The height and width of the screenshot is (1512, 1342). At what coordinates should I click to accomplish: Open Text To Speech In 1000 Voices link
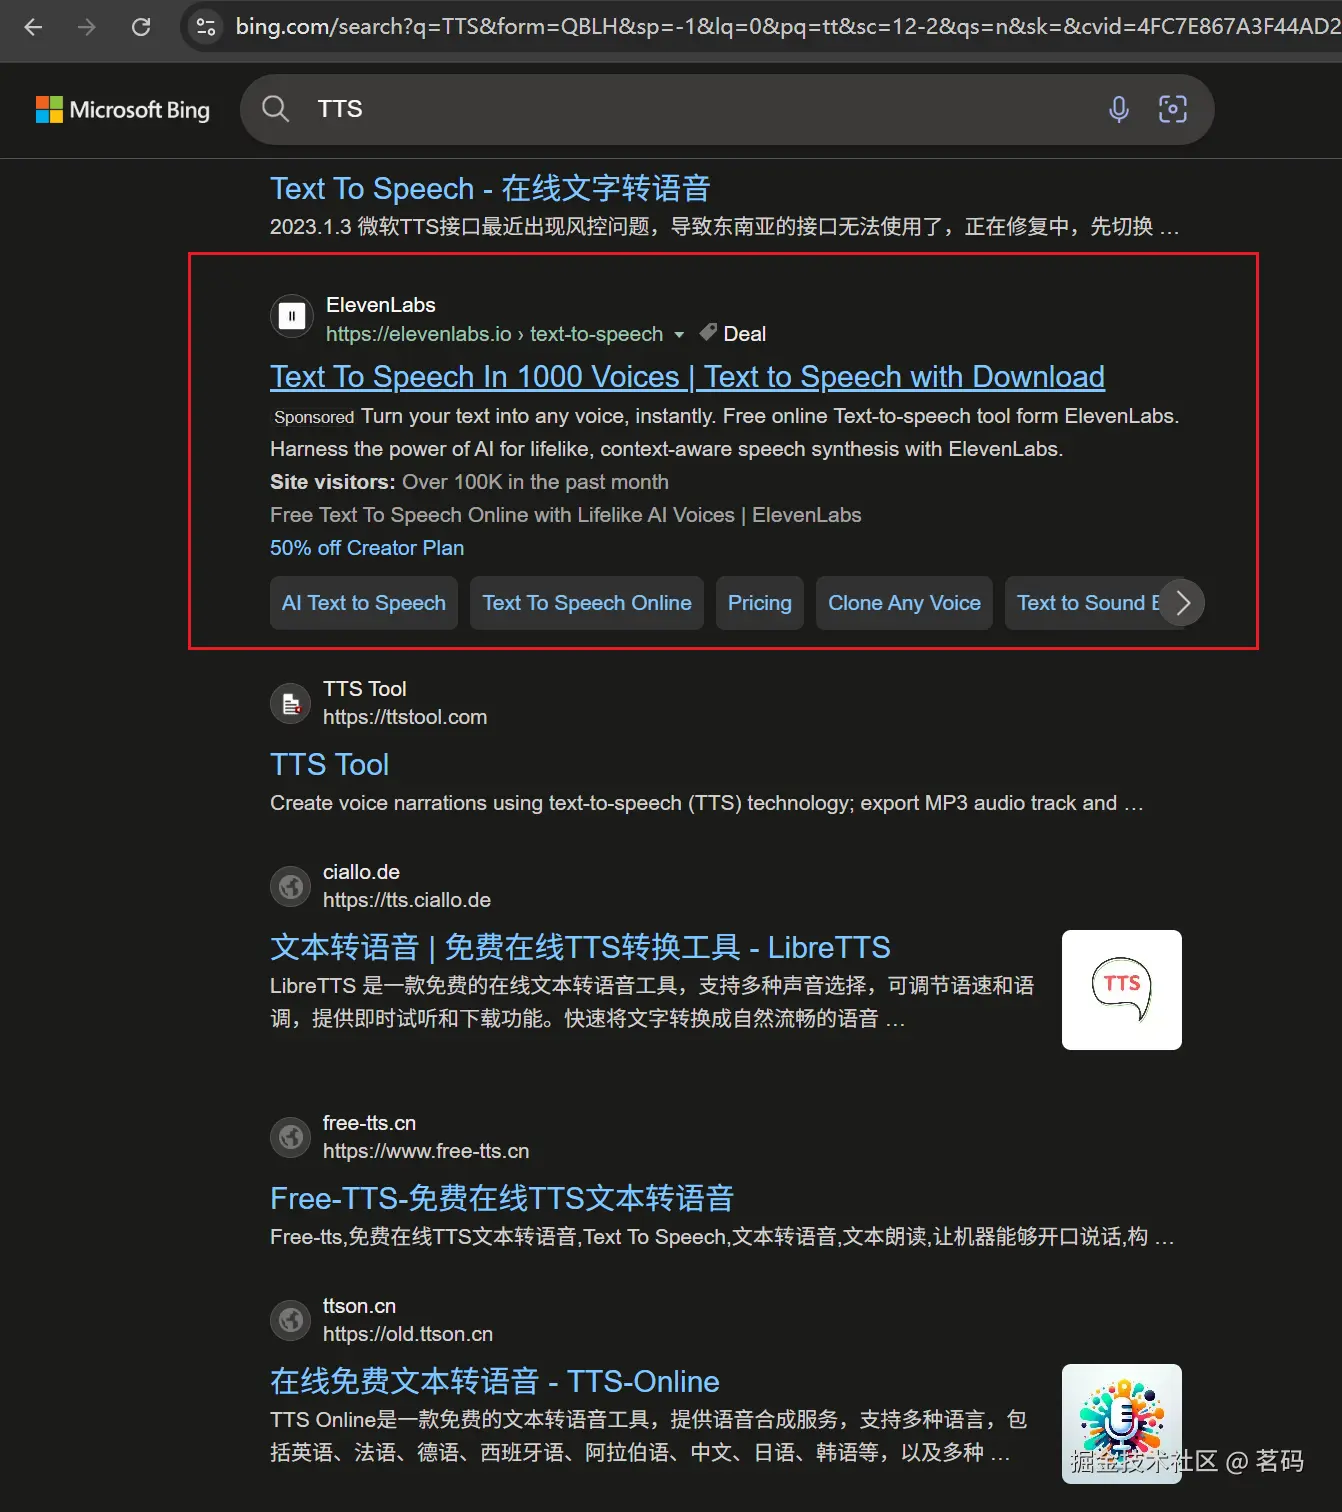point(687,377)
